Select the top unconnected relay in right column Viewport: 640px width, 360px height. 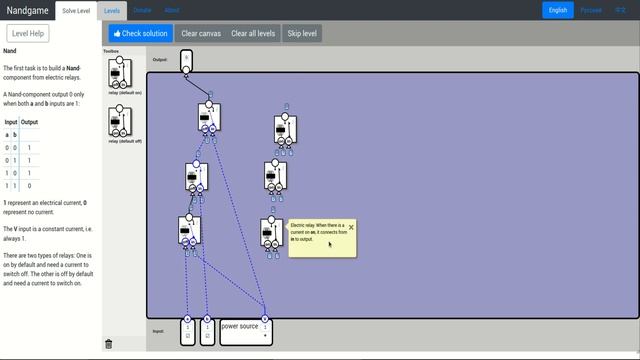(x=285, y=130)
